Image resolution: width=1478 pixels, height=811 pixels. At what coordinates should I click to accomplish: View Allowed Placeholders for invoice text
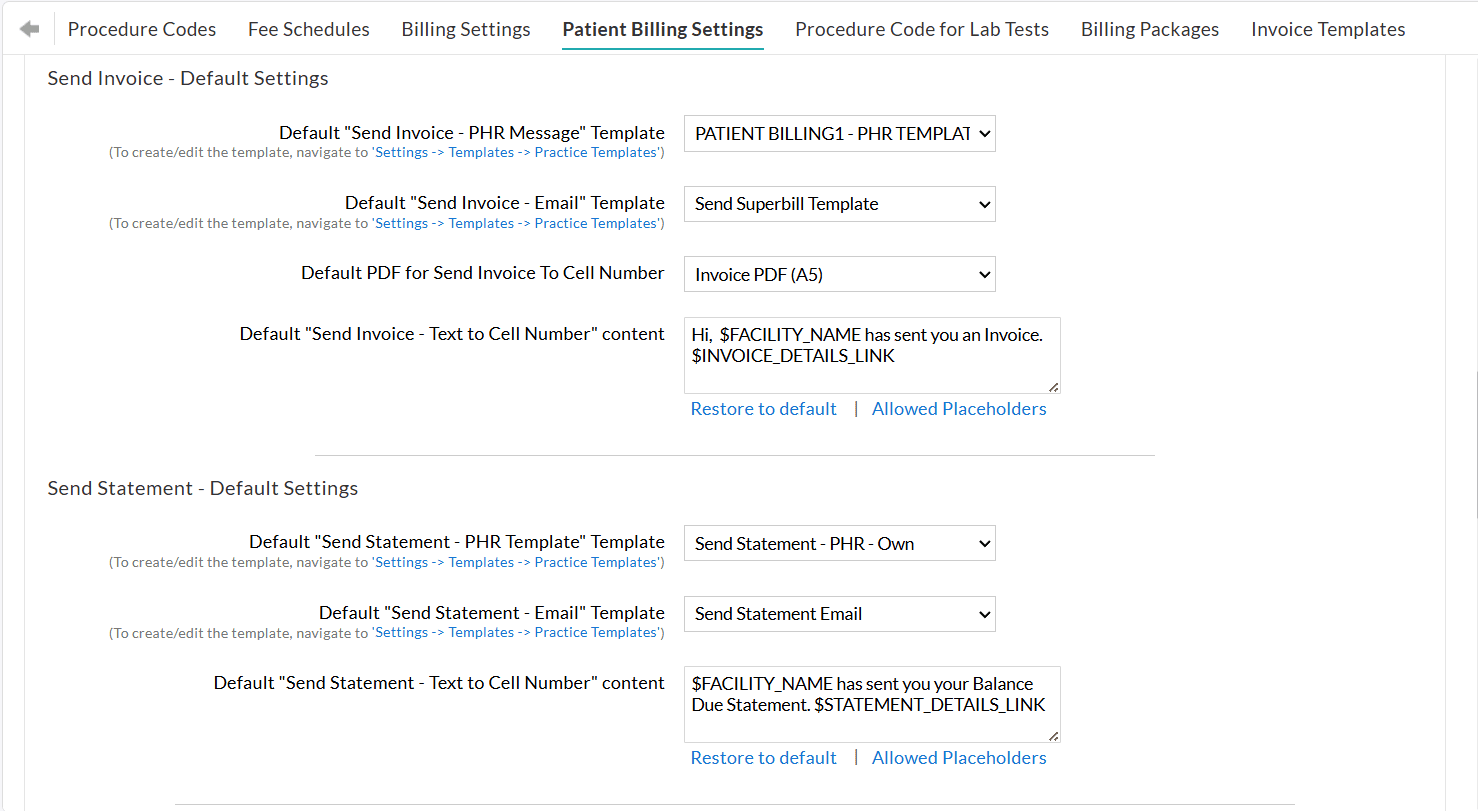coord(959,409)
